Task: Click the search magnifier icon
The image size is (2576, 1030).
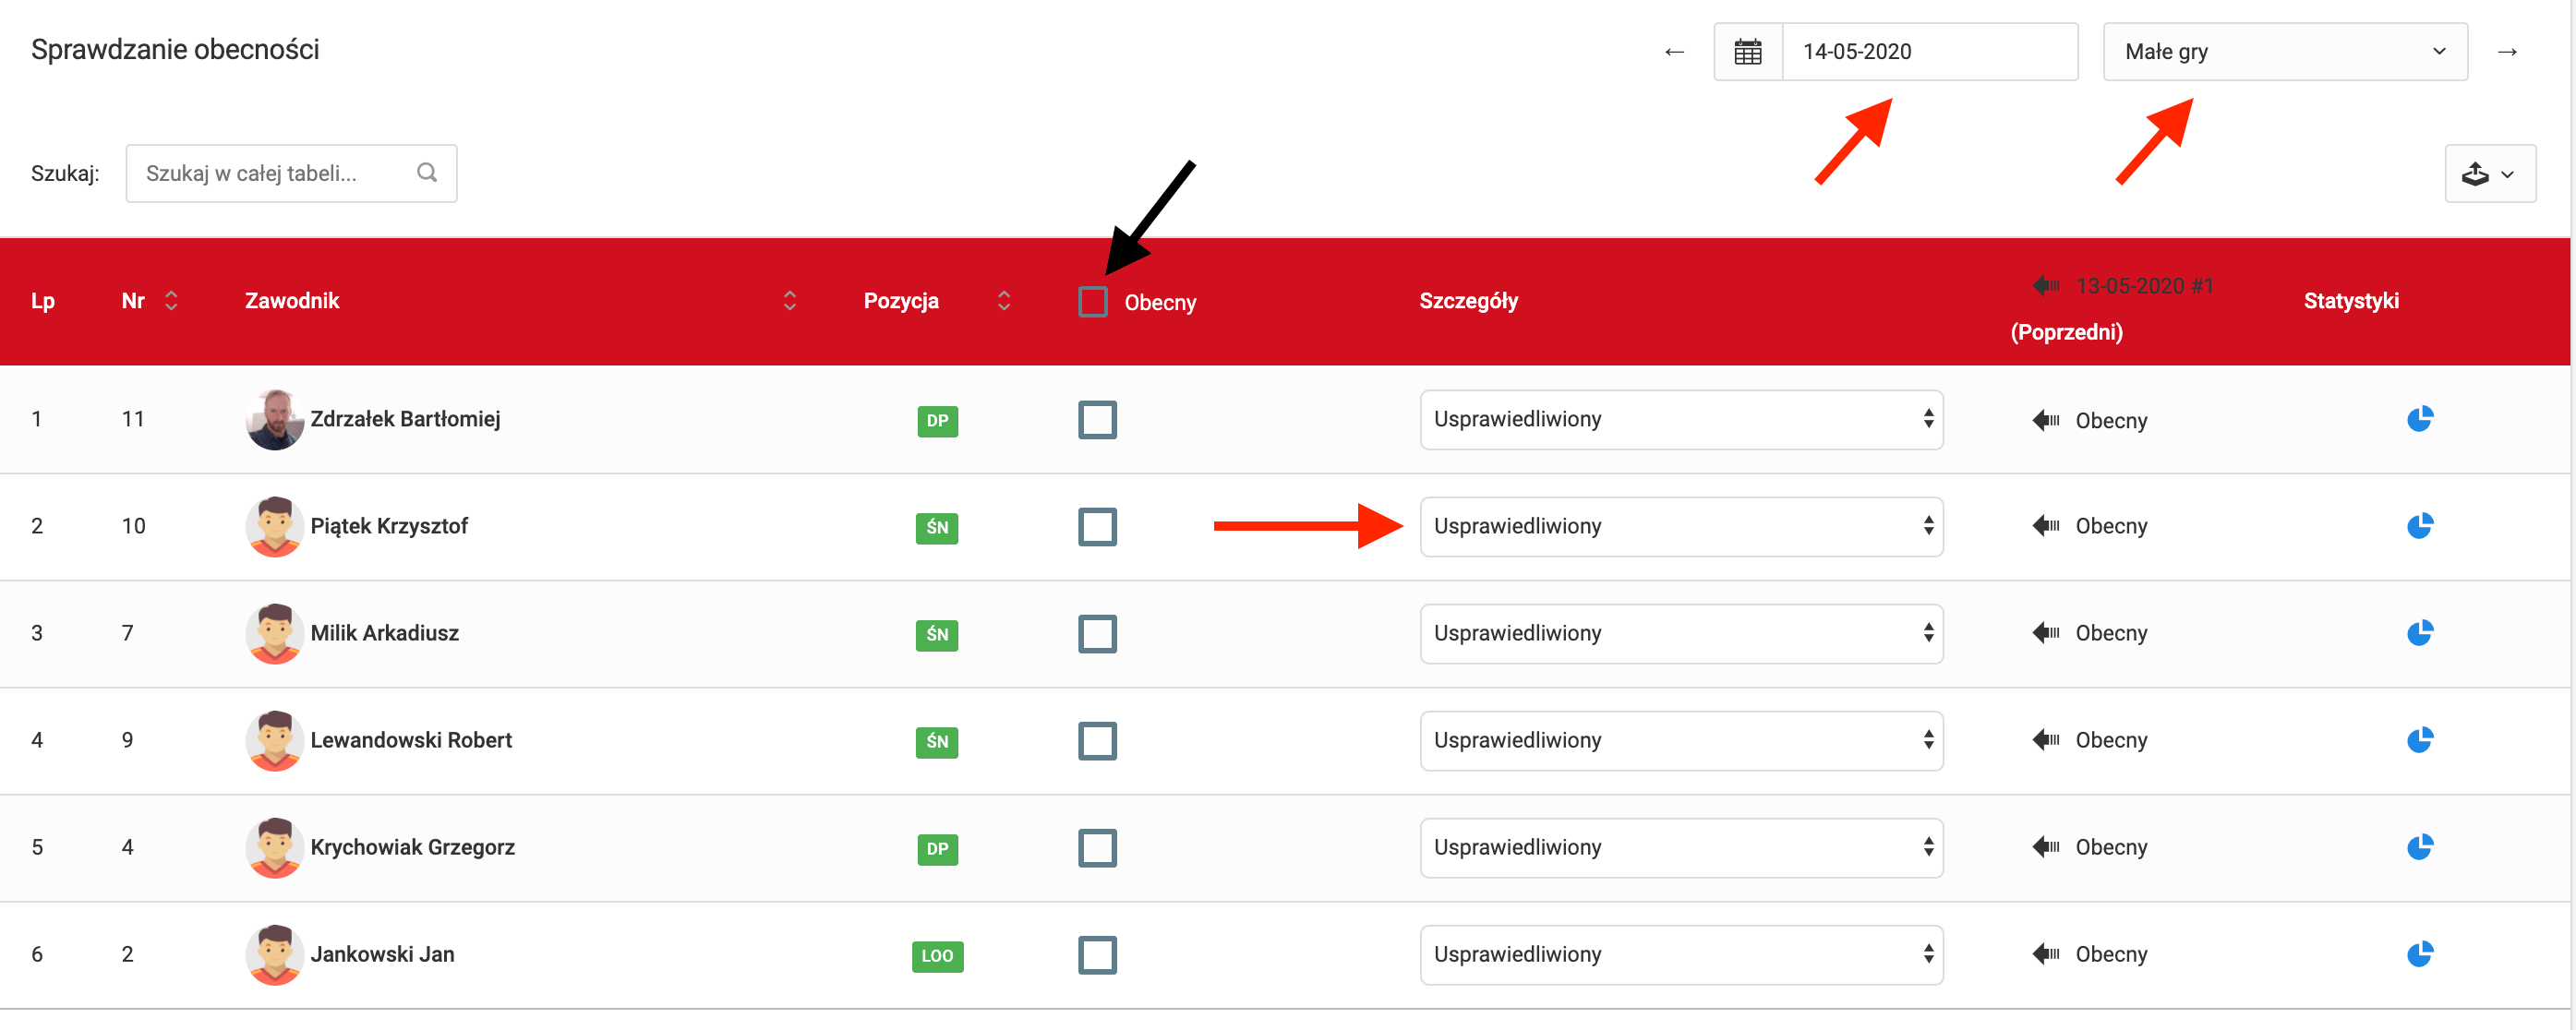Action: [427, 173]
